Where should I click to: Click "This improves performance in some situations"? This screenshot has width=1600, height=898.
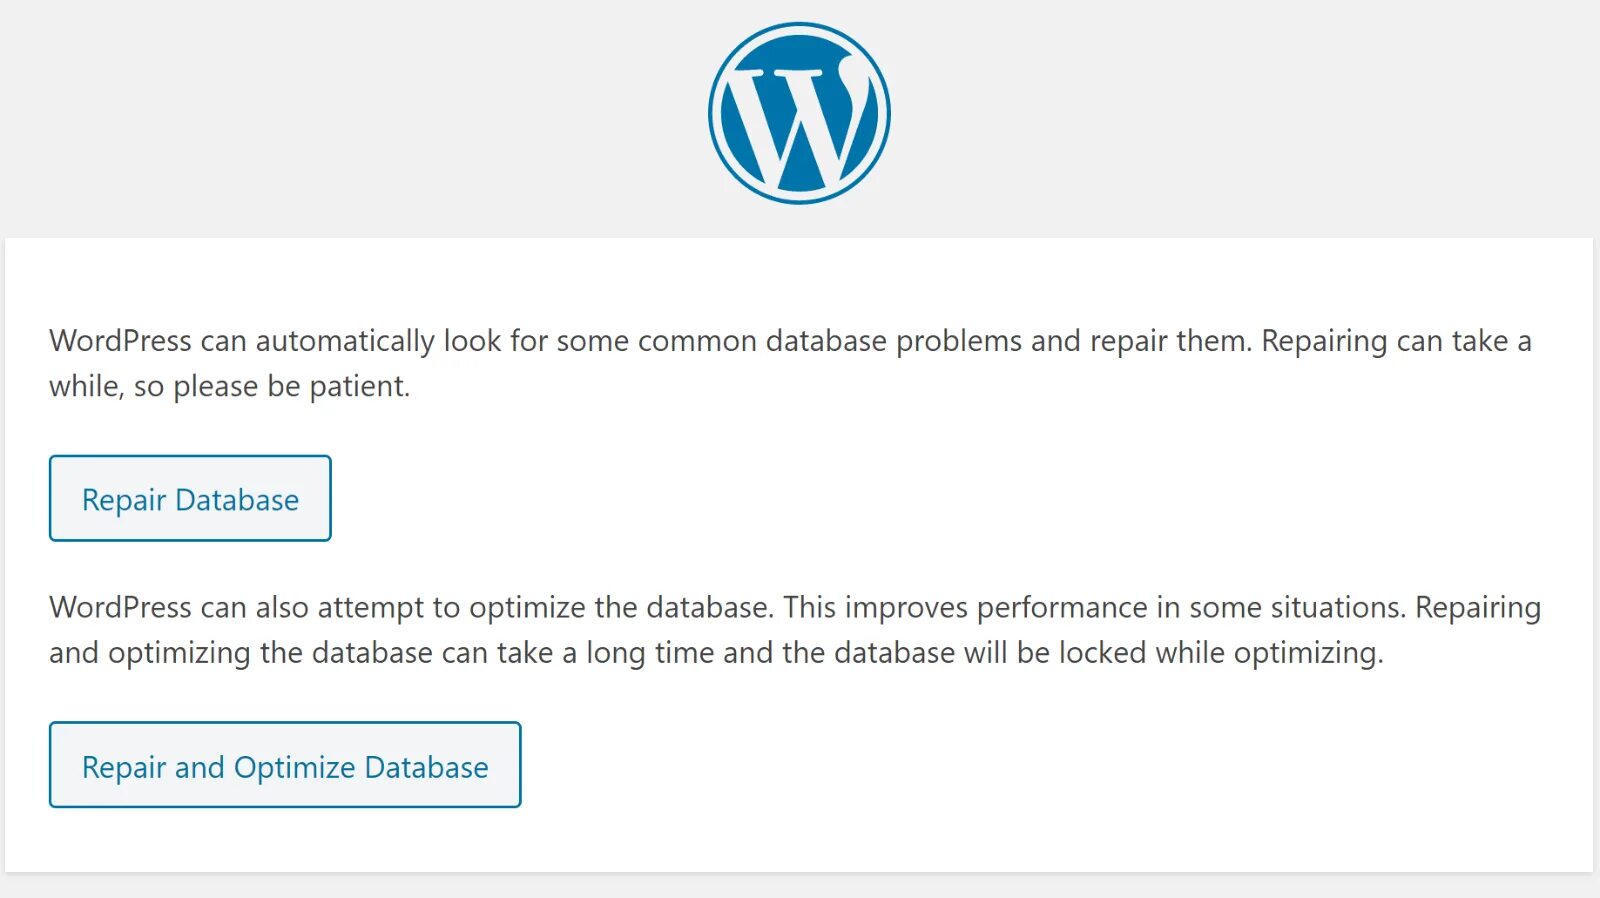coord(1094,608)
